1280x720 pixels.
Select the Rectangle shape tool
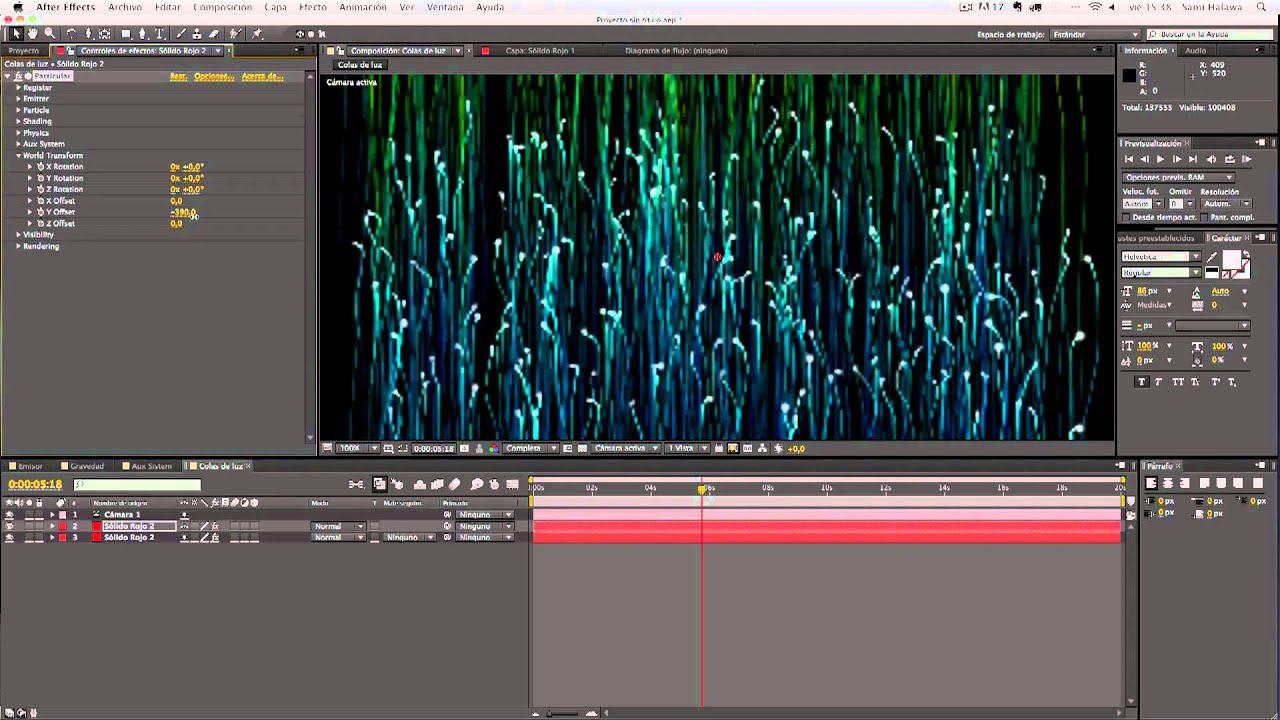pyautogui.click(x=126, y=33)
